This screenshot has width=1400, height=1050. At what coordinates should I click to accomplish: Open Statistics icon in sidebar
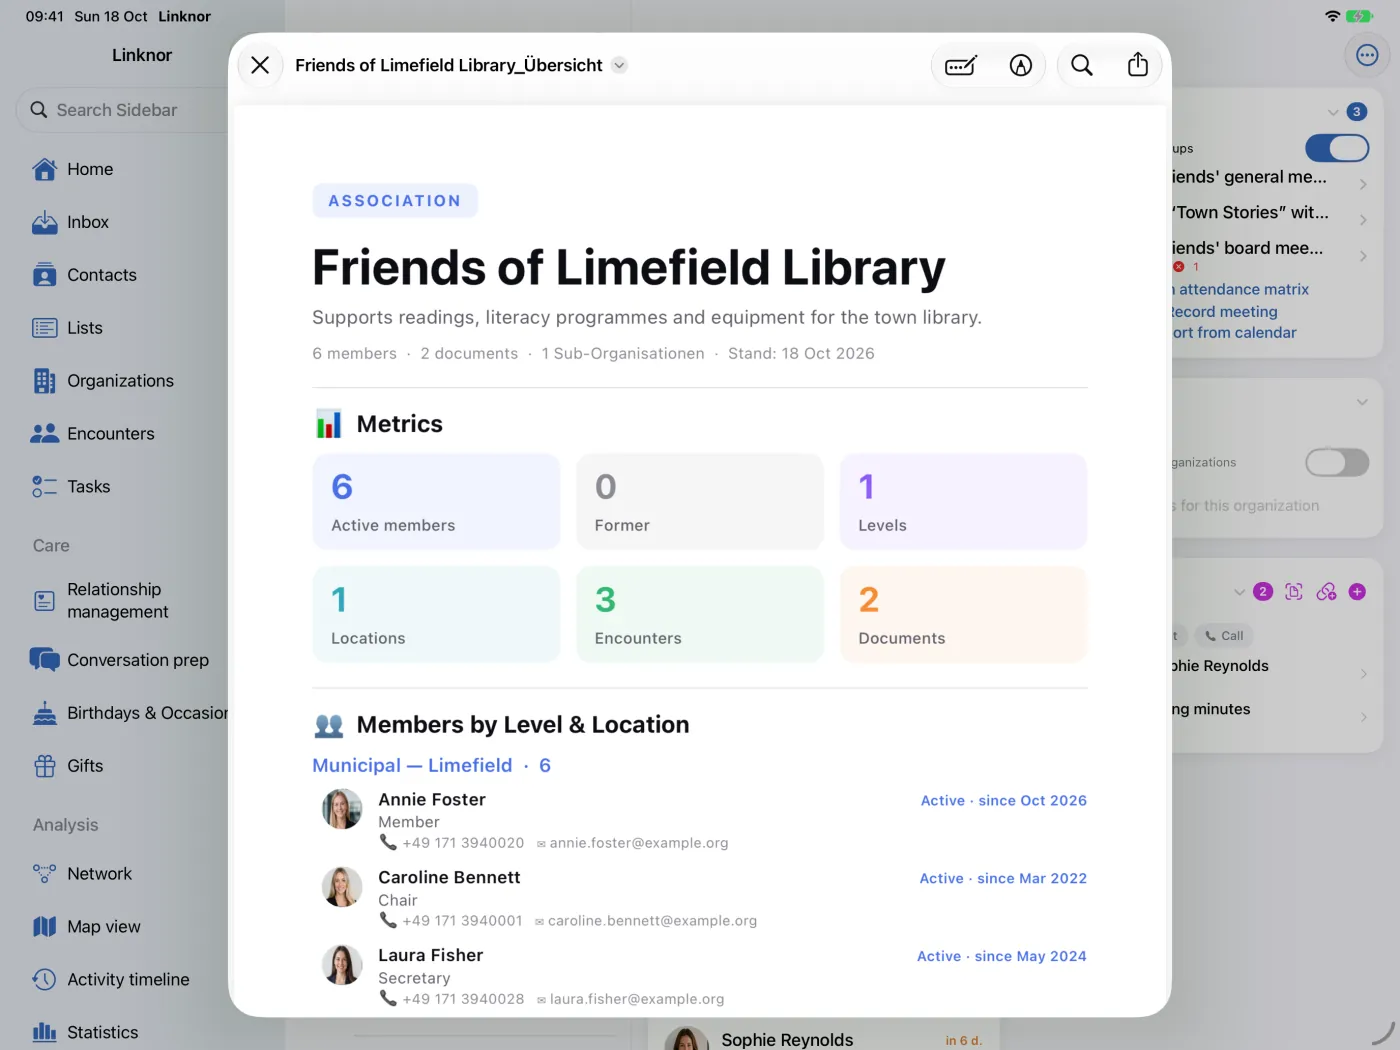tap(44, 1033)
